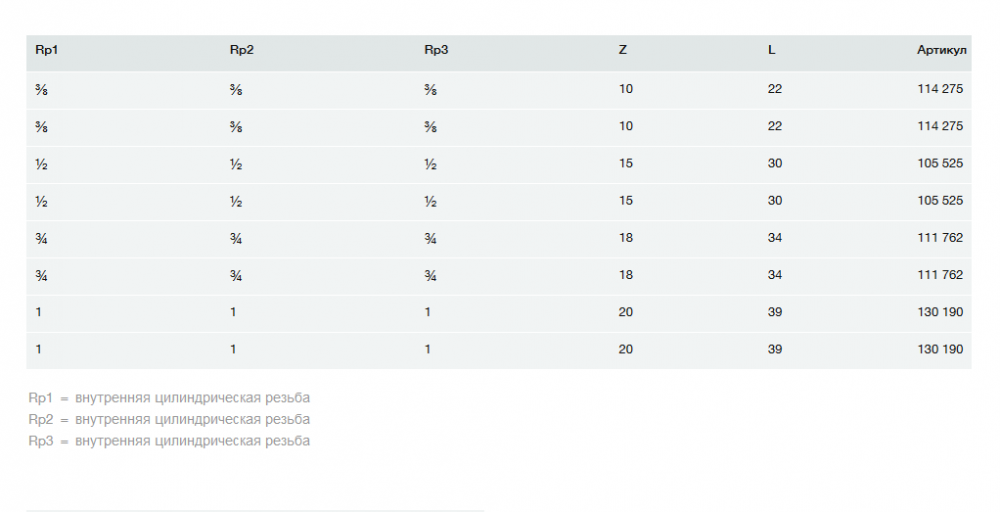Click the Z value 10 in the first row
This screenshot has width=1000, height=512.
coord(626,89)
